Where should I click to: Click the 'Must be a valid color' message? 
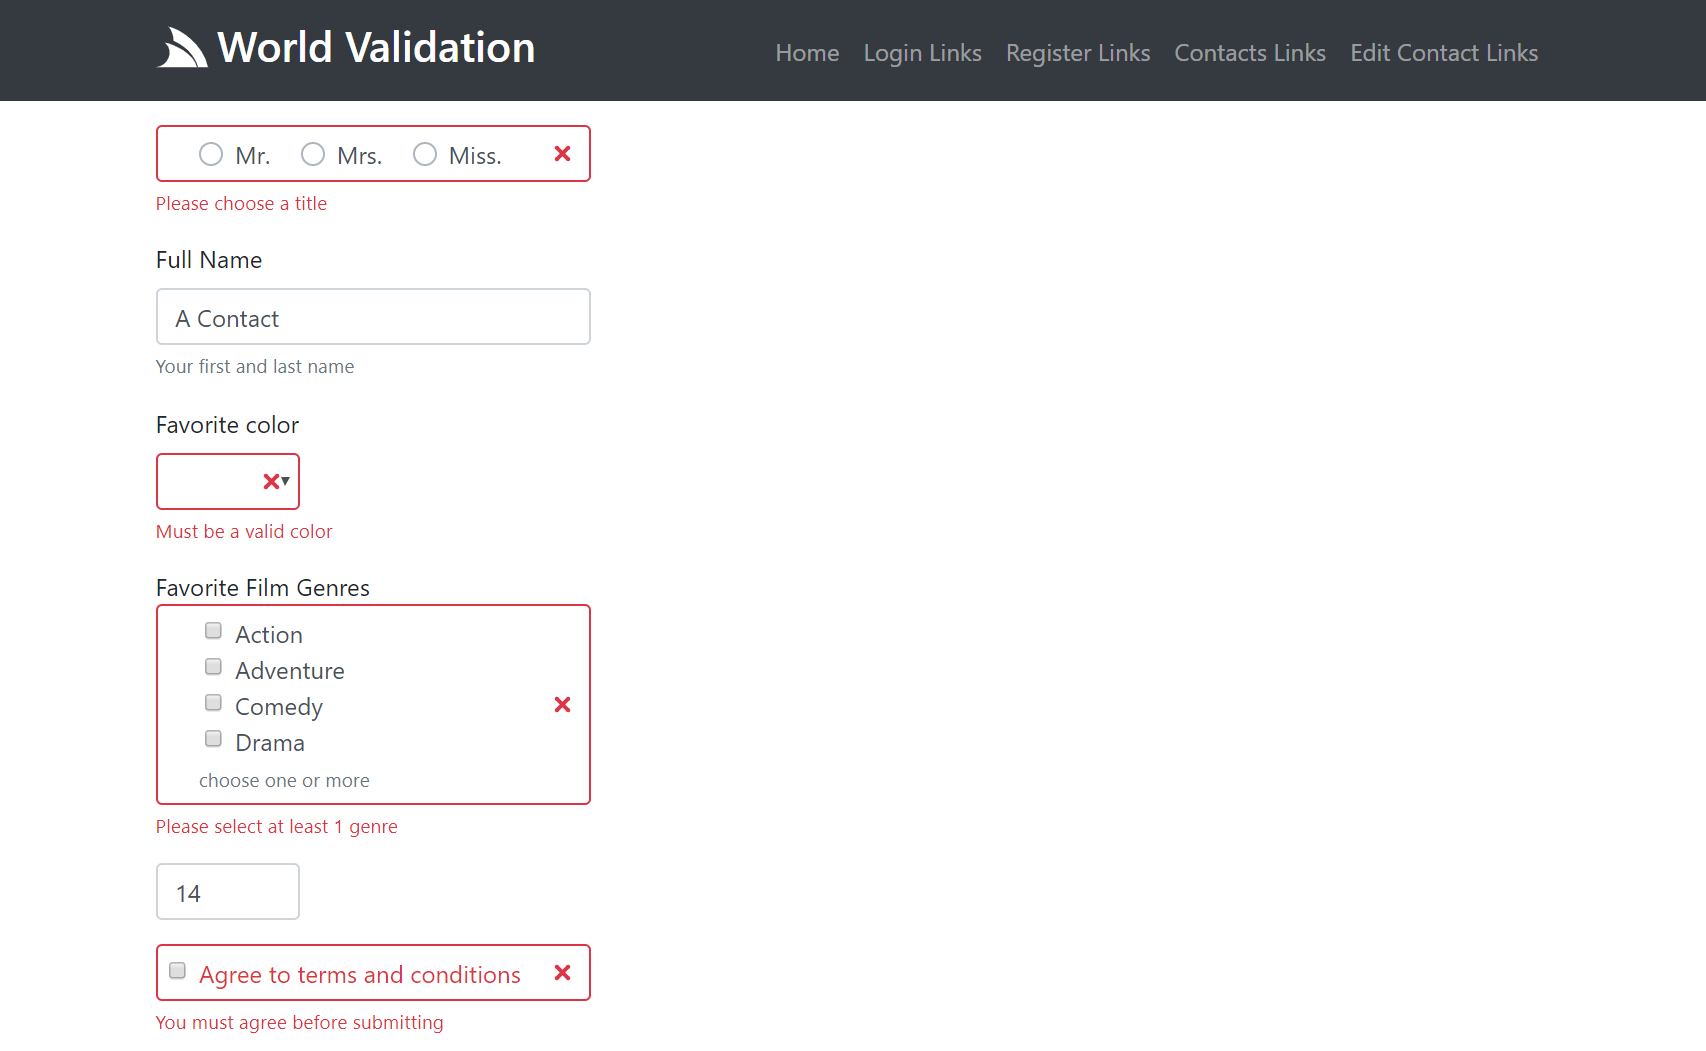(x=244, y=532)
